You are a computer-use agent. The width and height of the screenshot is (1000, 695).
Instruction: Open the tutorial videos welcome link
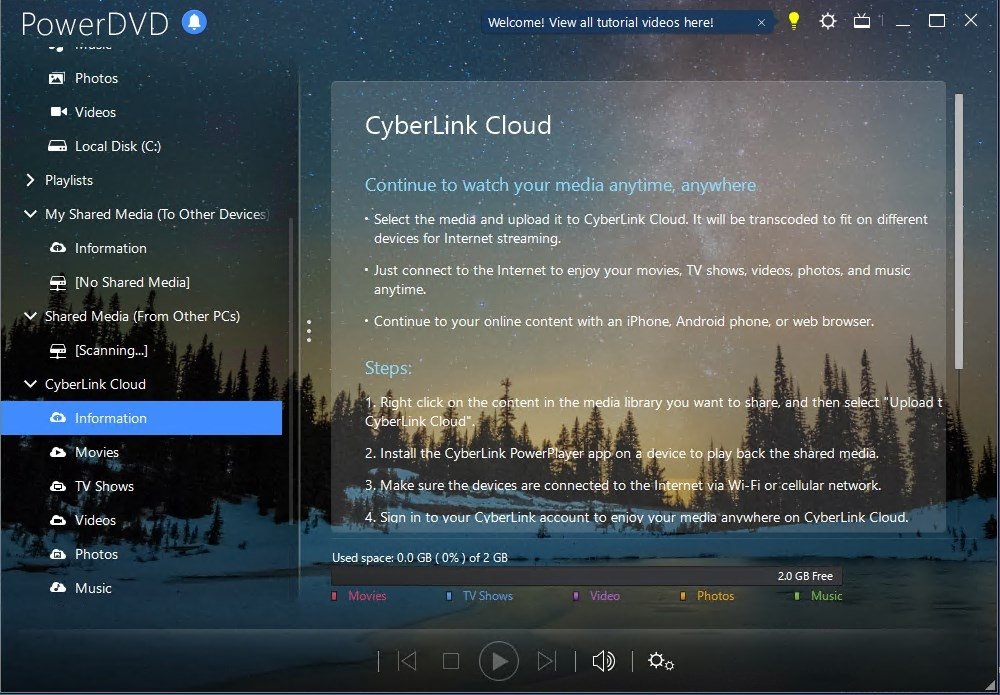pos(600,22)
